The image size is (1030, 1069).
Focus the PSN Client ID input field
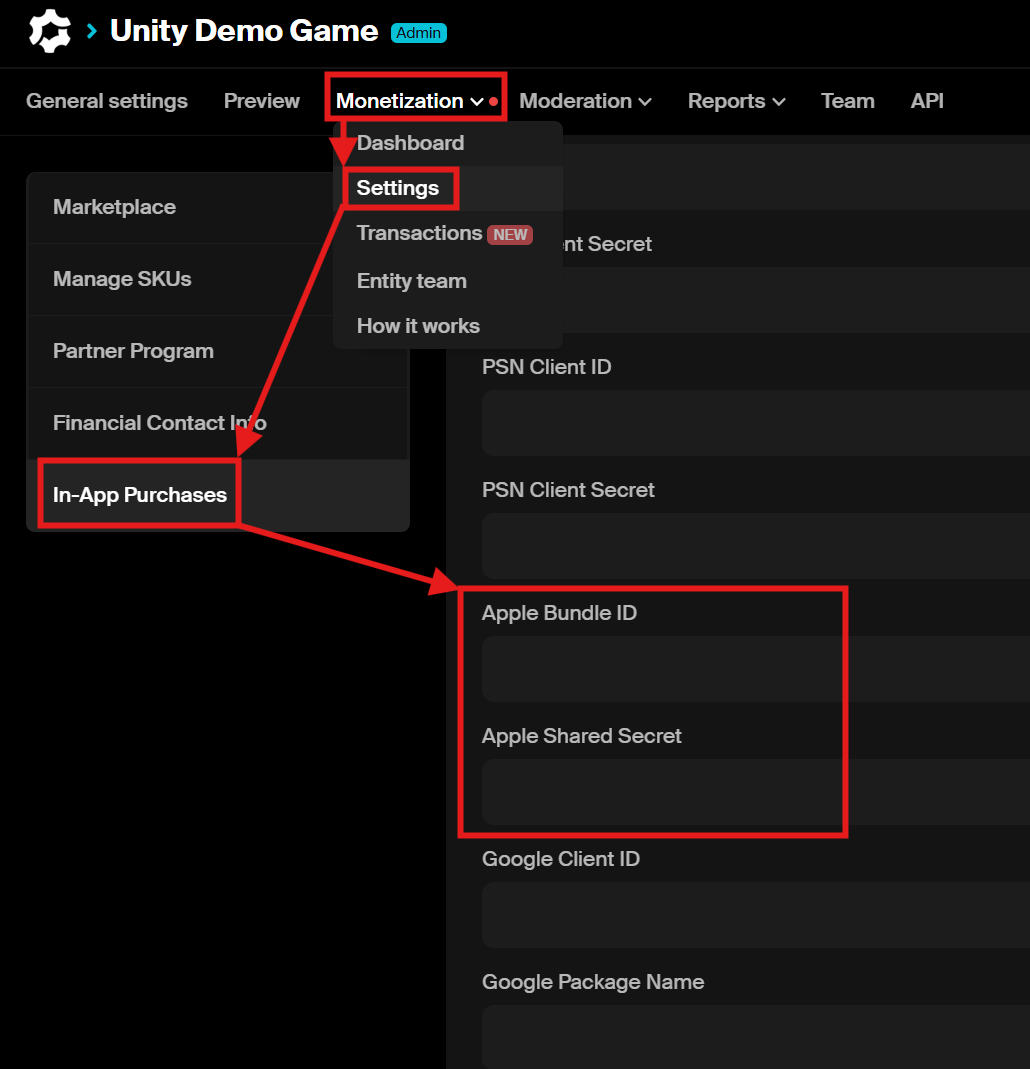pyautogui.click(x=755, y=423)
